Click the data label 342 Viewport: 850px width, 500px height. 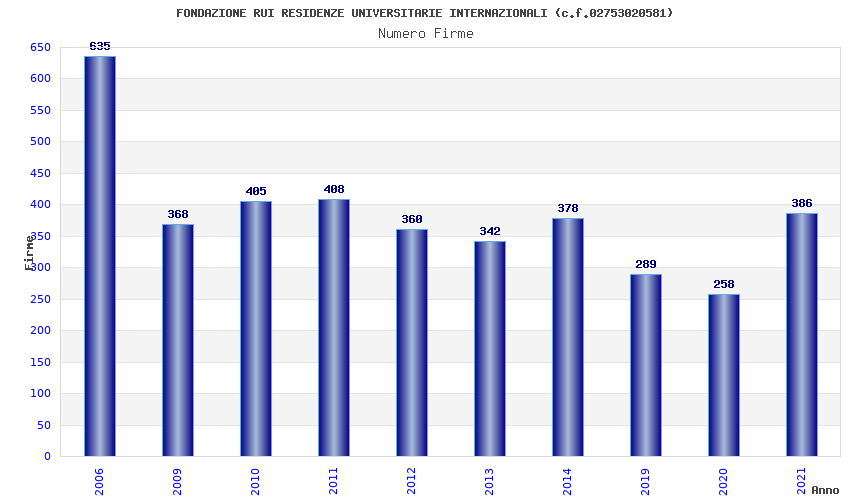point(490,231)
